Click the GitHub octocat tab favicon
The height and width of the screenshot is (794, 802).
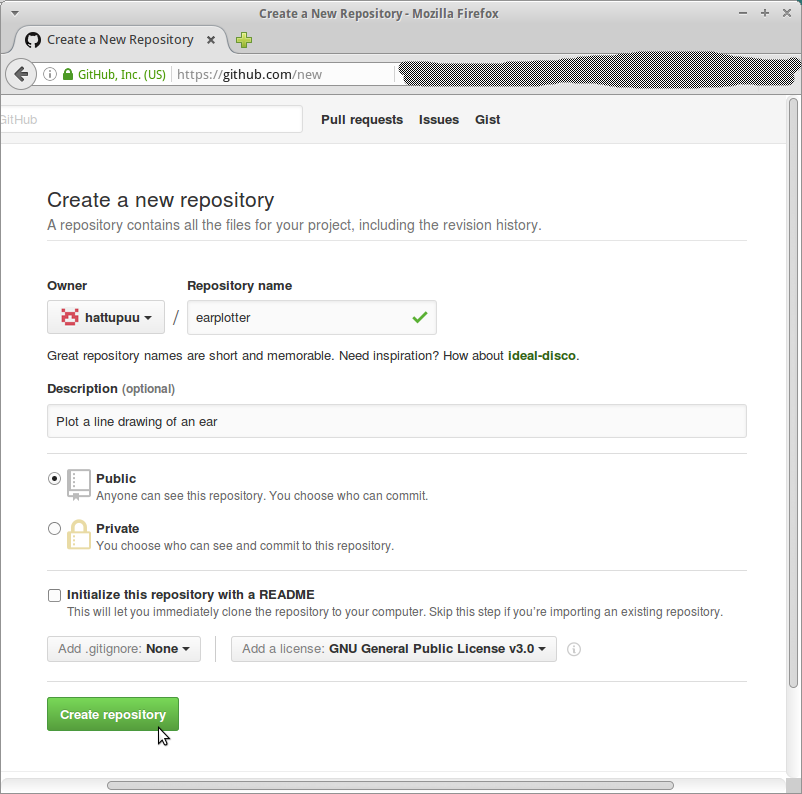point(33,40)
